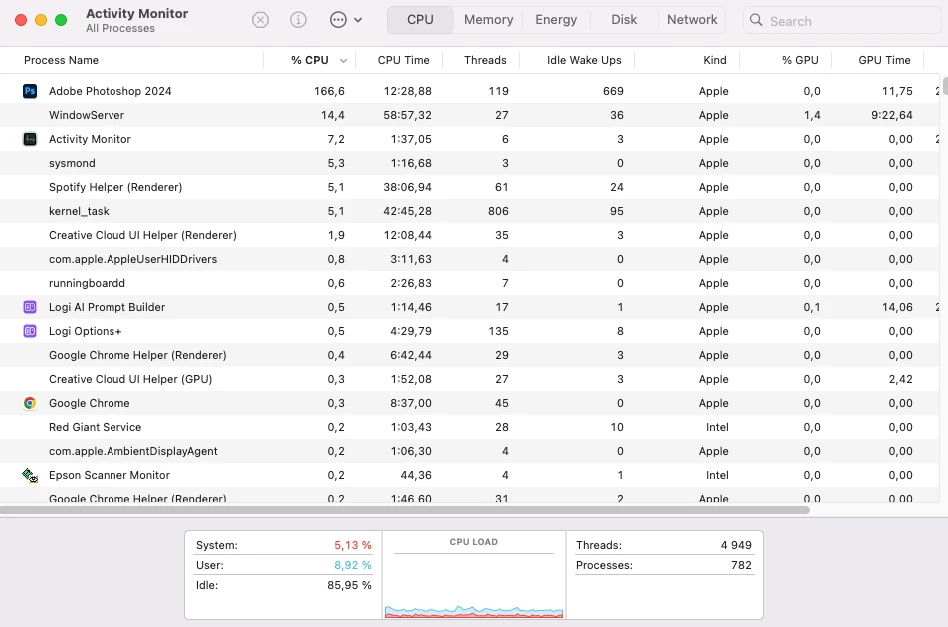
Task: Click the Processes total 782
Action: pyautogui.click(x=741, y=565)
